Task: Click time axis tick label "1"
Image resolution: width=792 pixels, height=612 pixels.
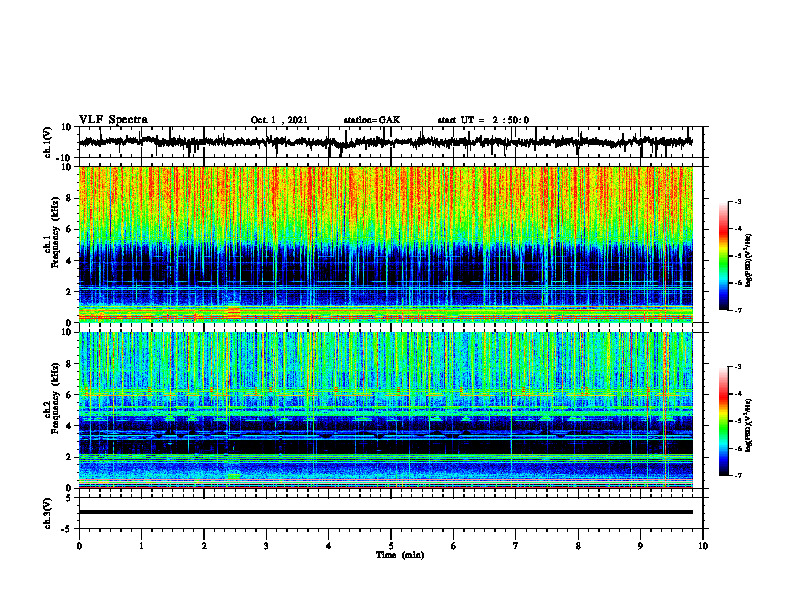Action: coord(141,546)
